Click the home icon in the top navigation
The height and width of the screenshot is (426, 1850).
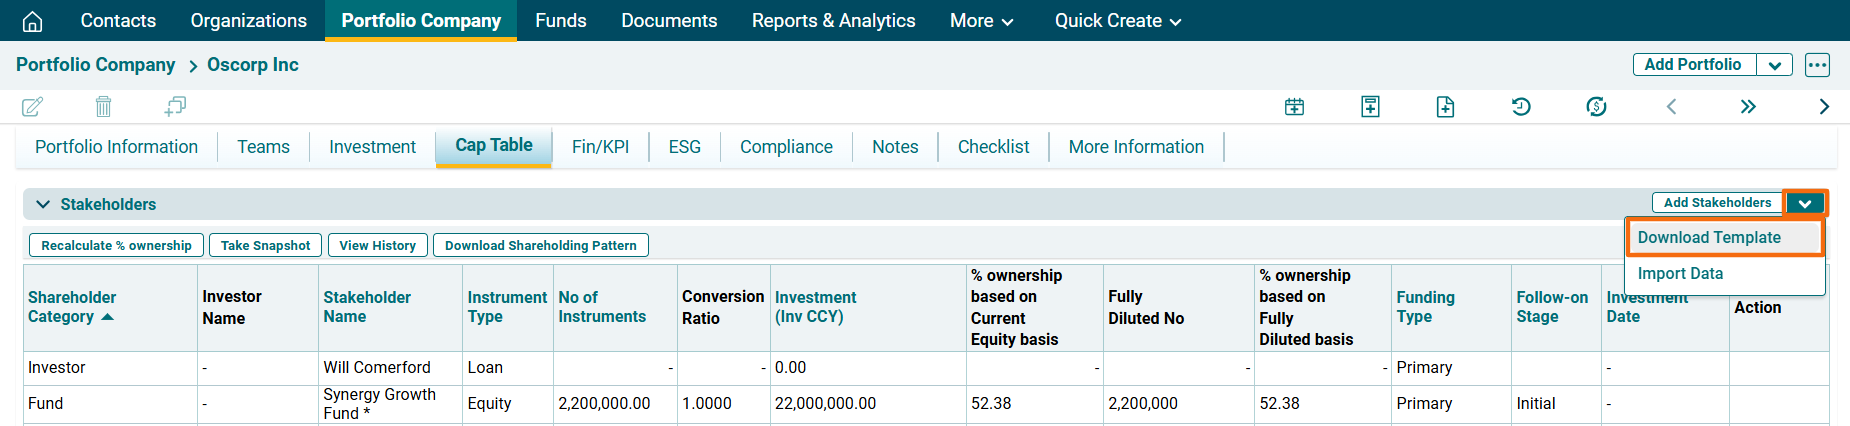click(x=32, y=21)
